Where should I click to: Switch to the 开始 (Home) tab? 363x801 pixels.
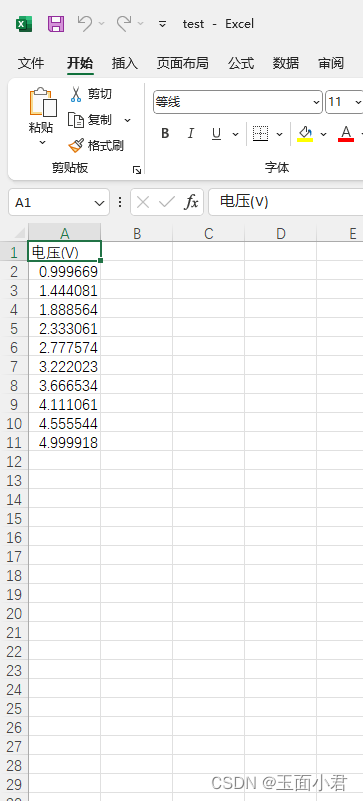[80, 63]
